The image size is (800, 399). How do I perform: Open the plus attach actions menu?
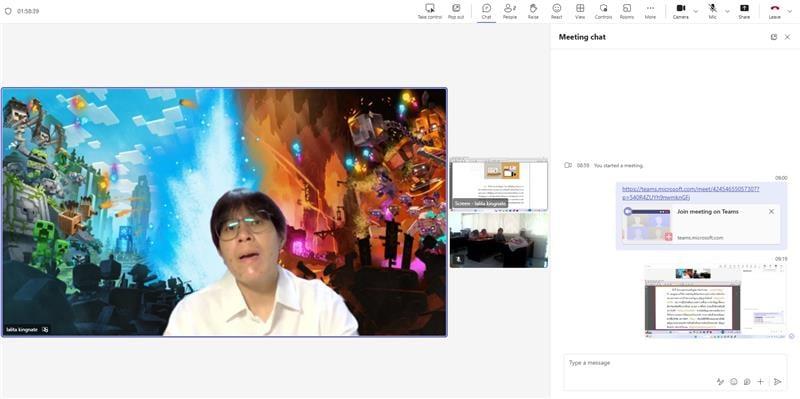[x=760, y=382]
